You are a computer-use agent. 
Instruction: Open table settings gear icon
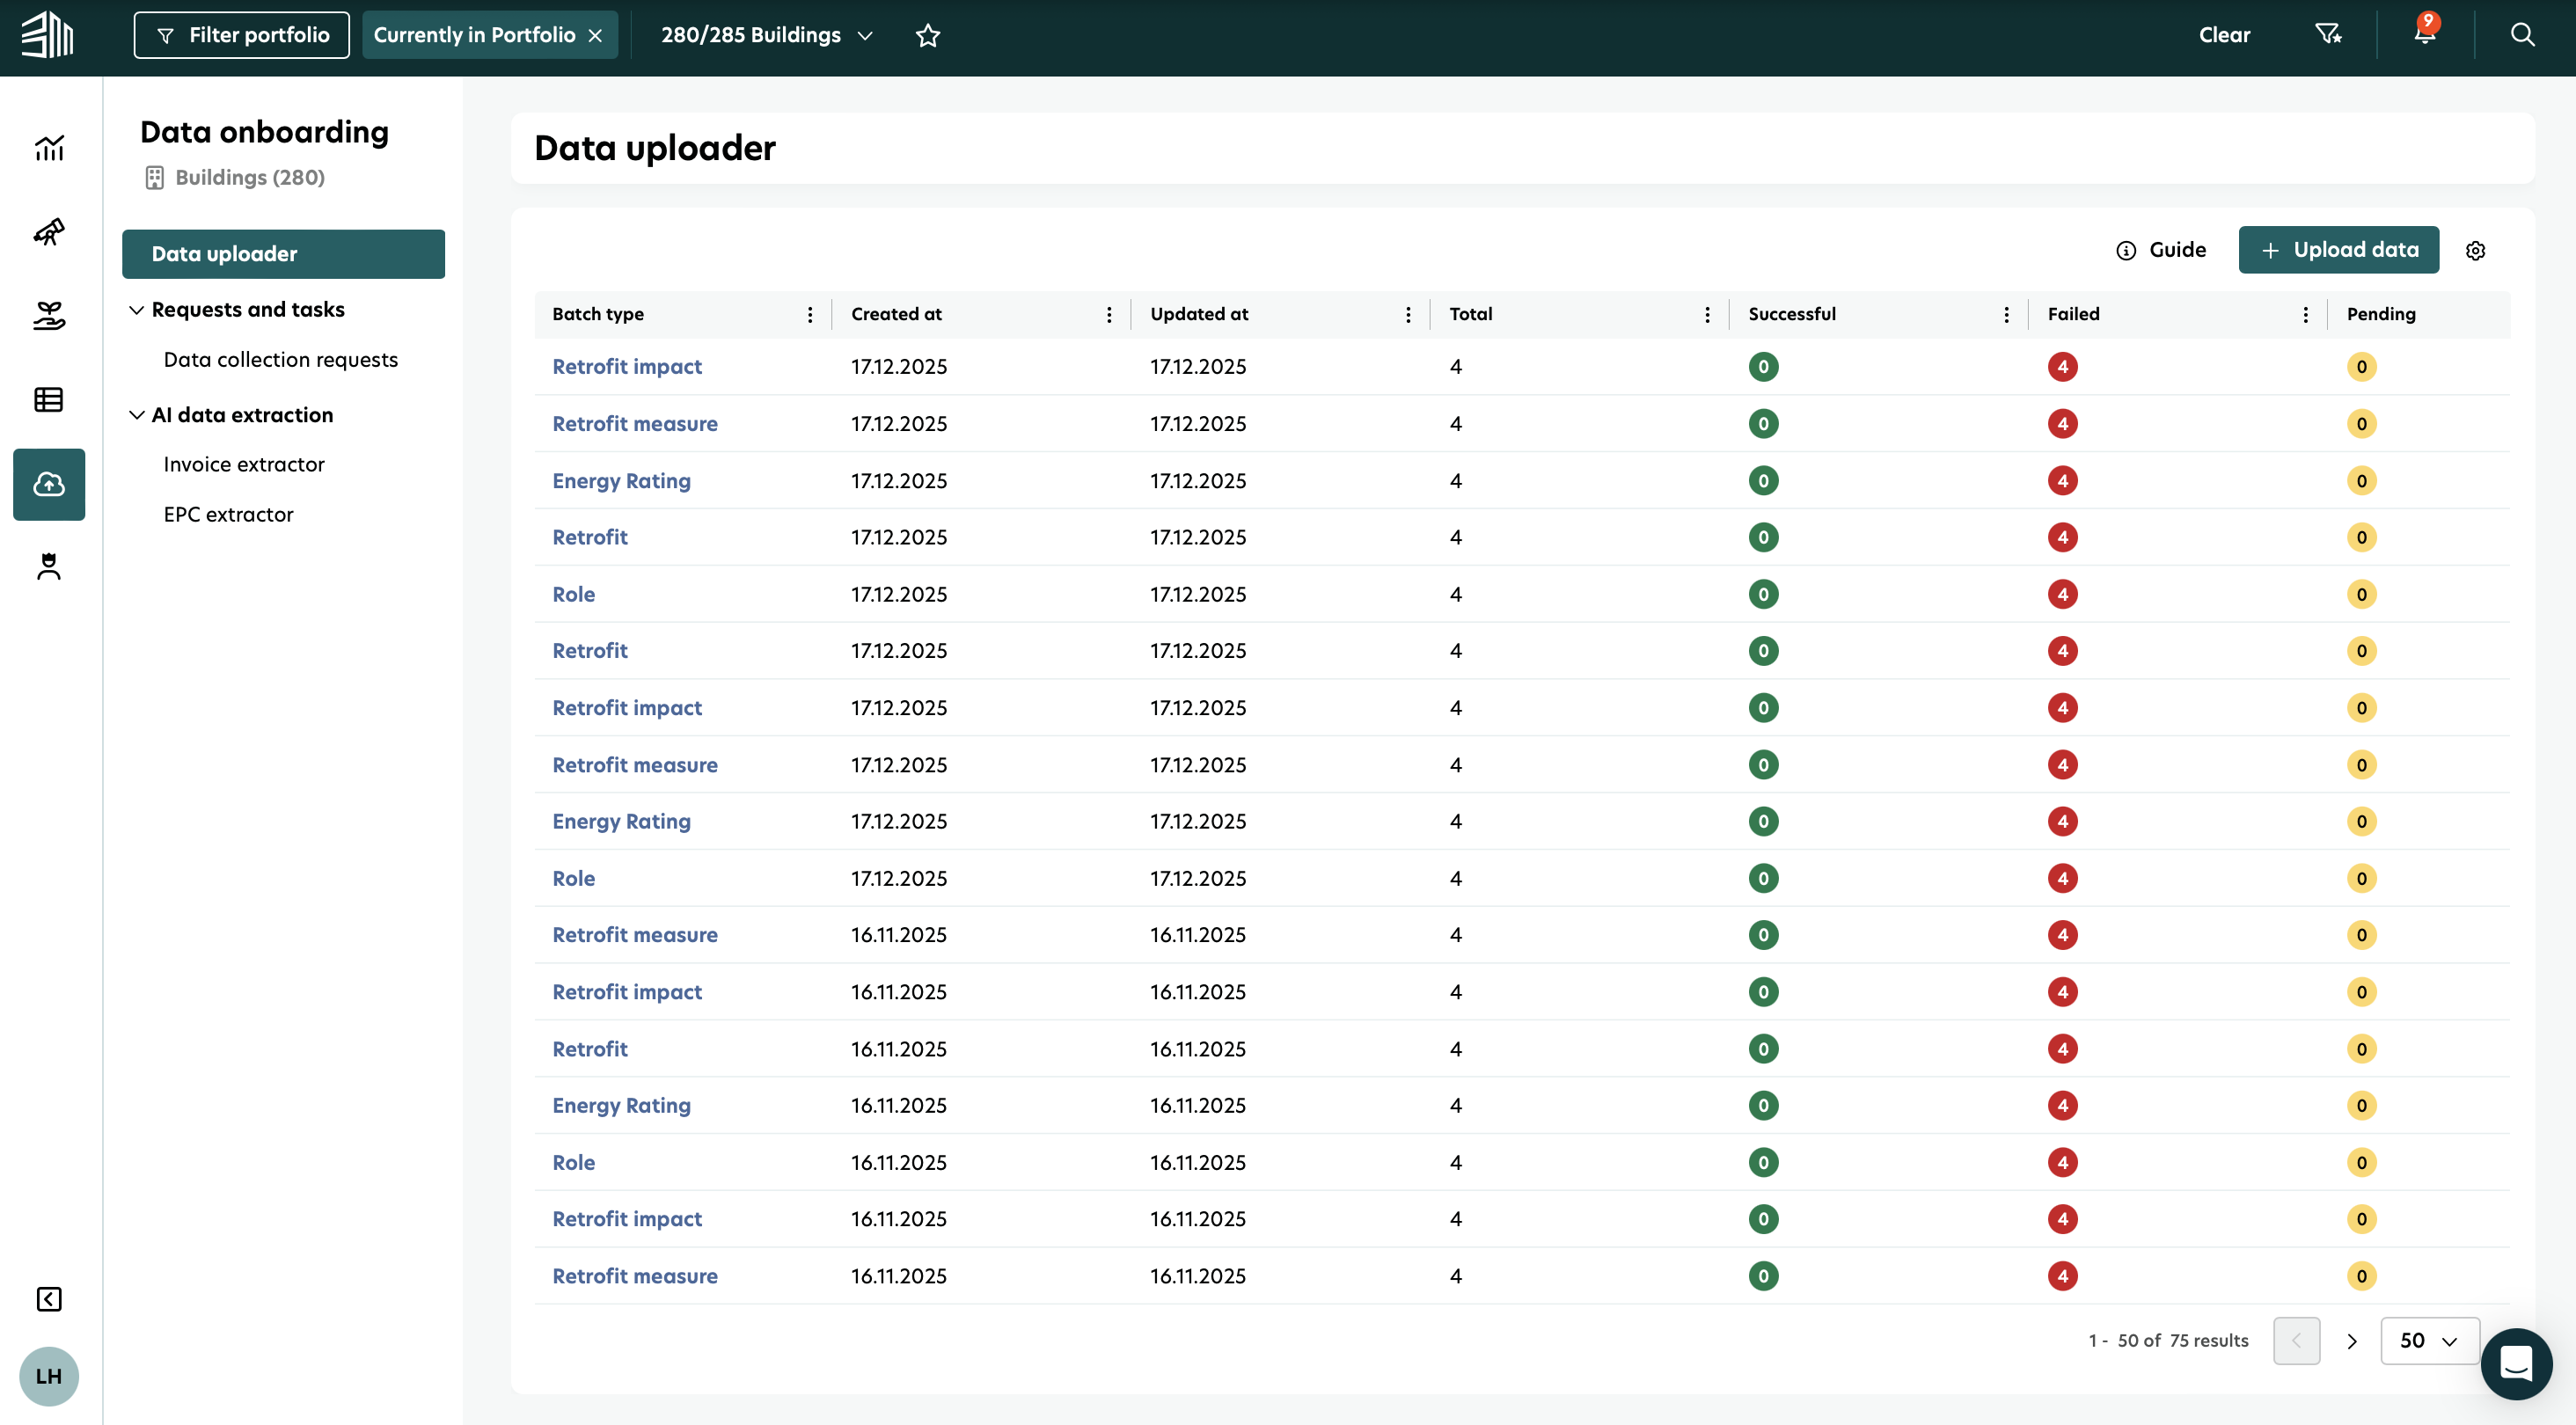tap(2475, 250)
